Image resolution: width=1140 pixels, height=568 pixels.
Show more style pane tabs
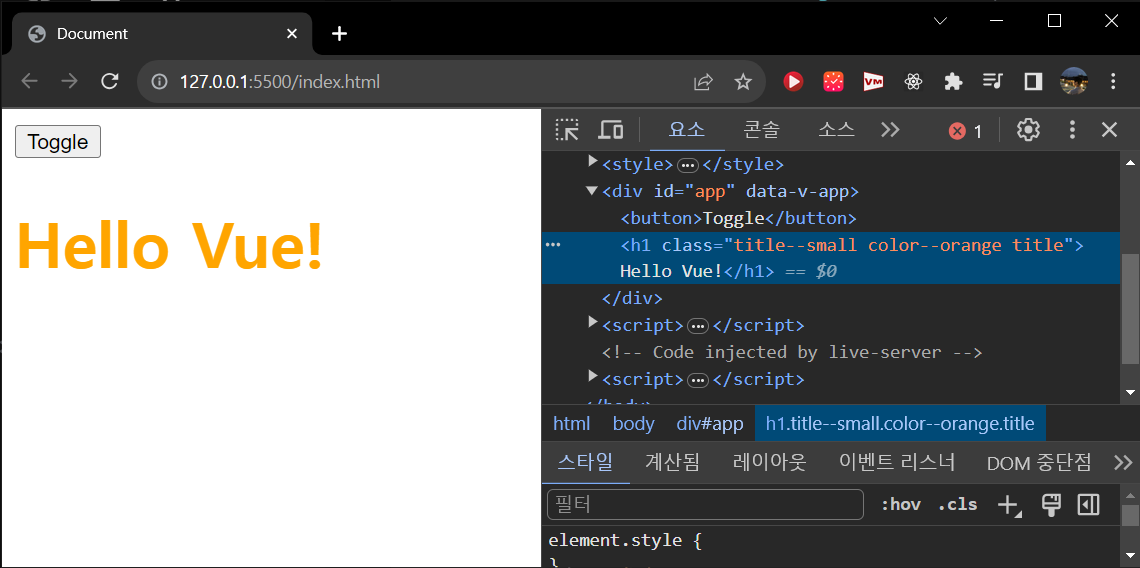pyautogui.click(x=1123, y=463)
